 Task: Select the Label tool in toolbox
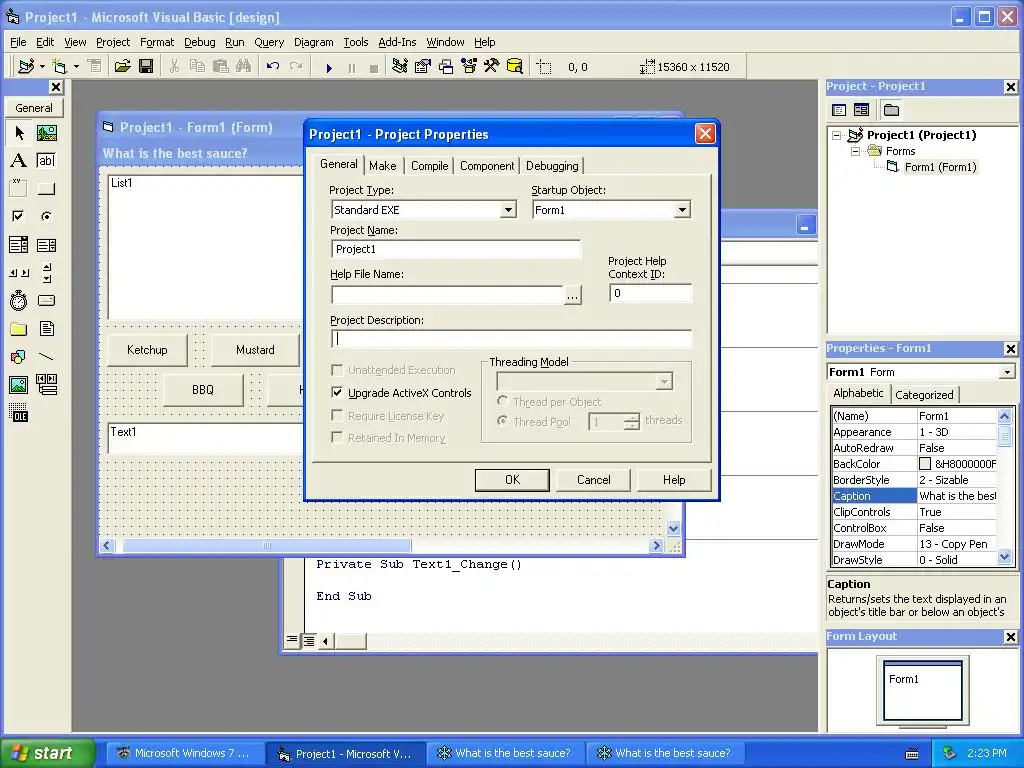(19, 161)
